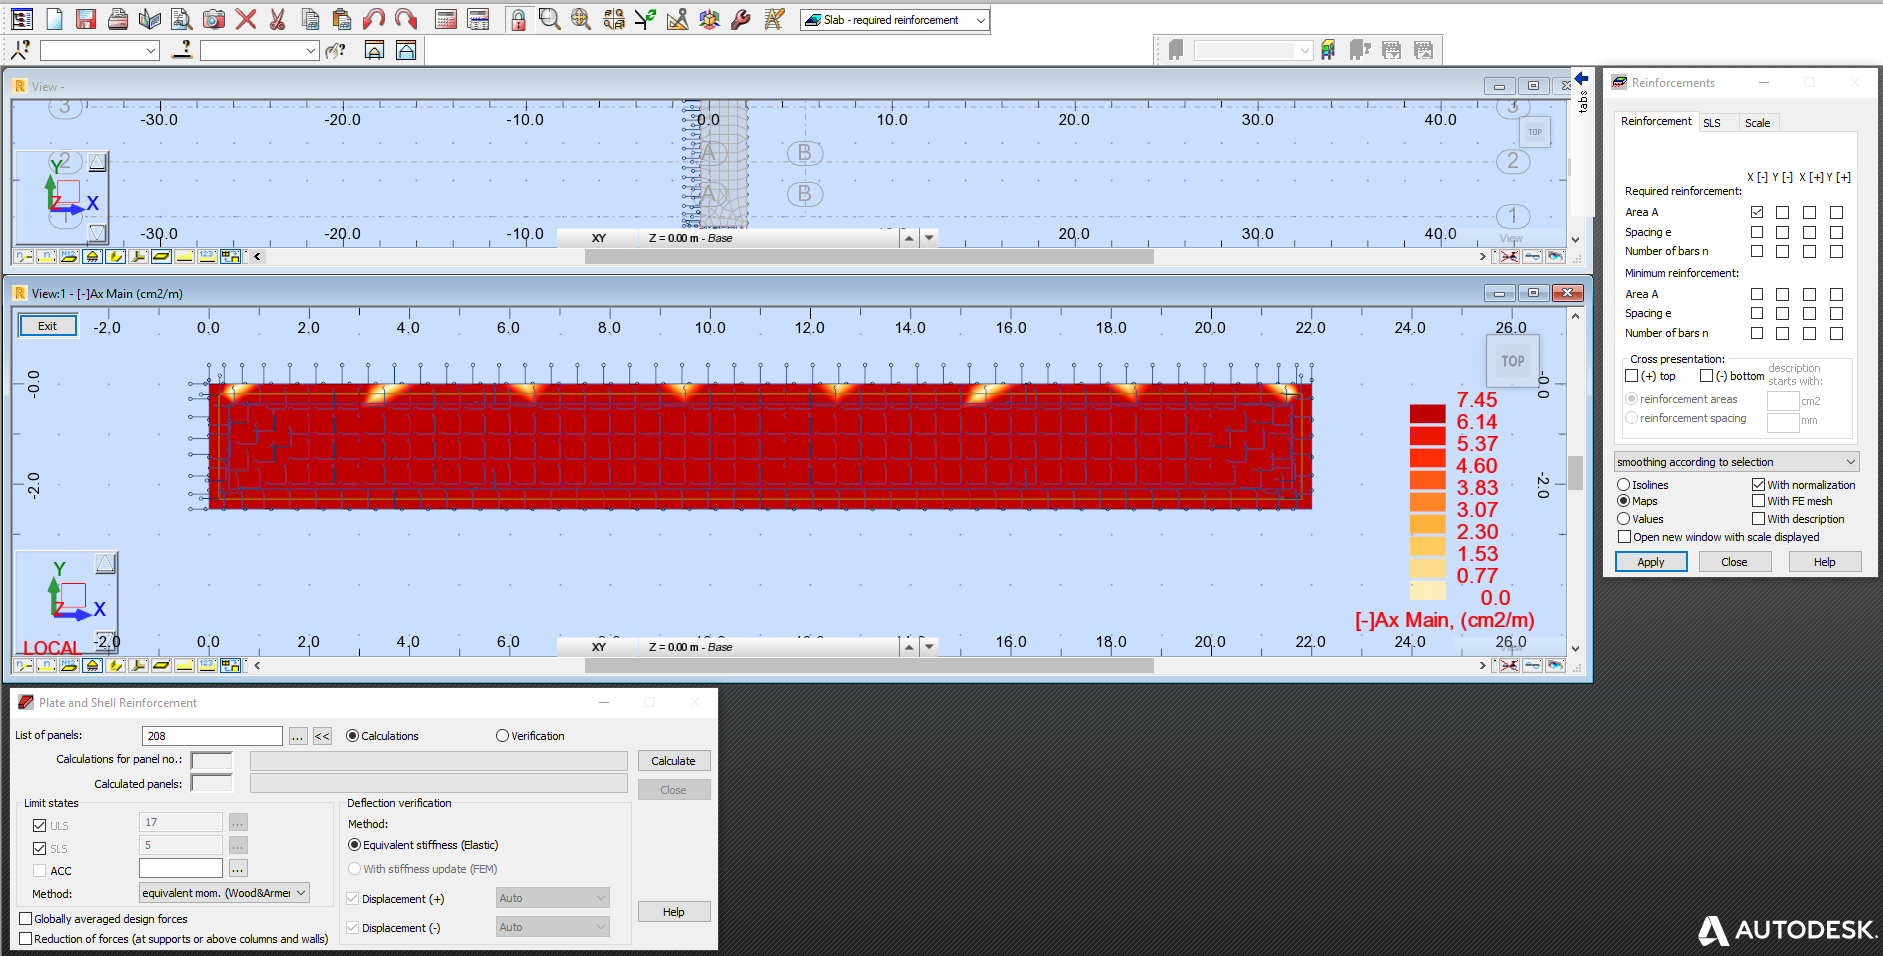Click the Exit button in View:1

(x=48, y=326)
